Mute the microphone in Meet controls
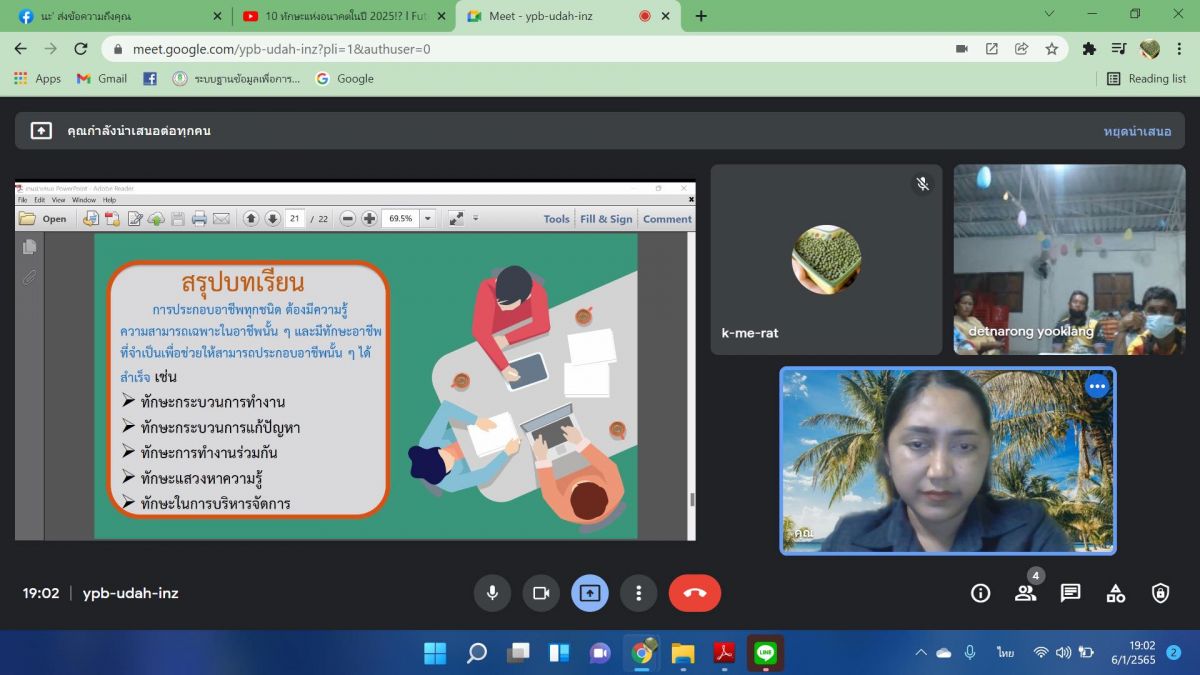1200x675 pixels. pos(492,593)
